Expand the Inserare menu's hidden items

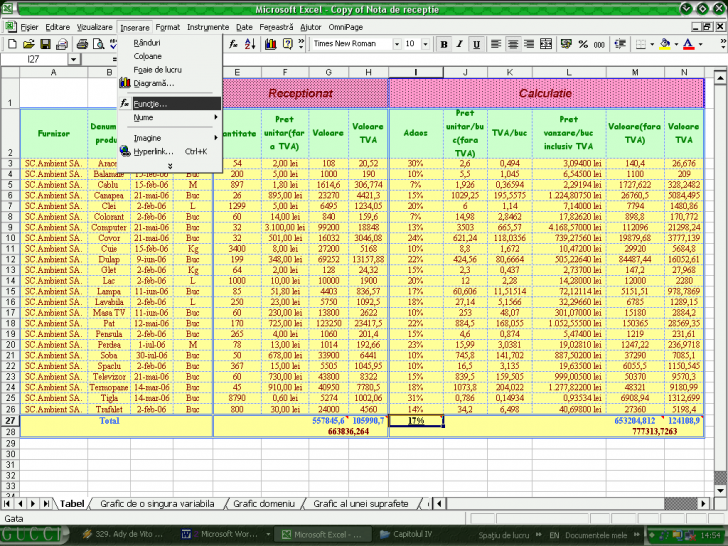(x=170, y=166)
